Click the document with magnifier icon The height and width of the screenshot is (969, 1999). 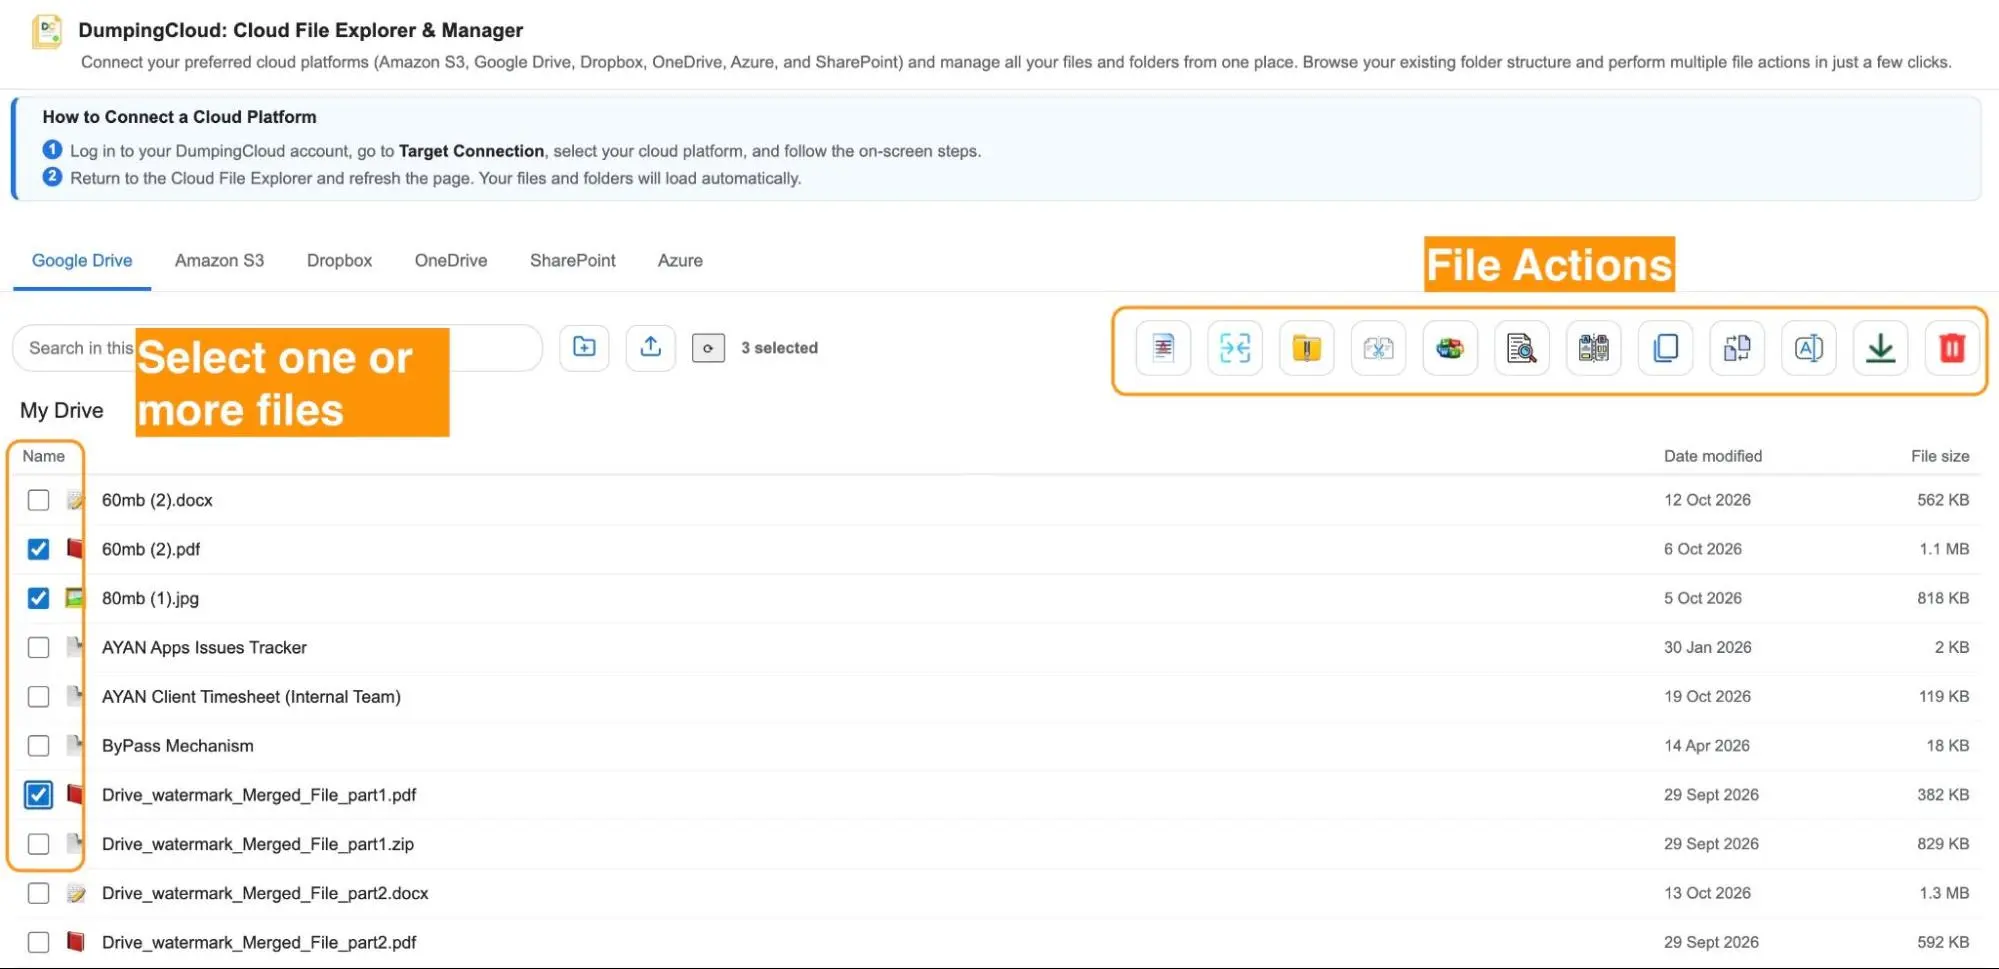tap(1522, 348)
